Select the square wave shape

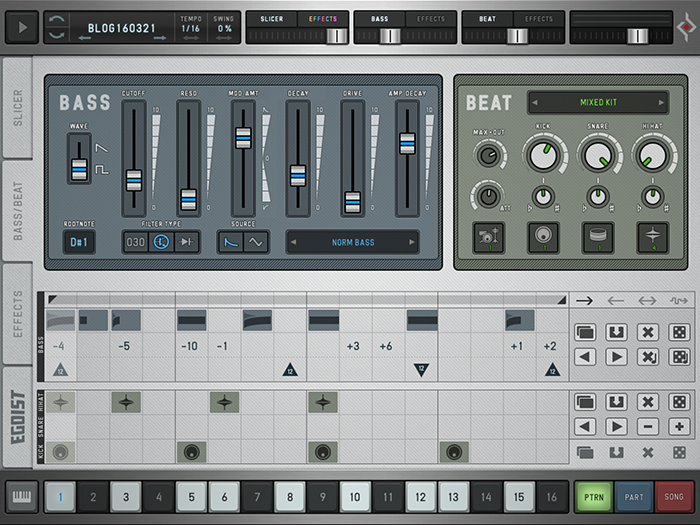[x=102, y=170]
